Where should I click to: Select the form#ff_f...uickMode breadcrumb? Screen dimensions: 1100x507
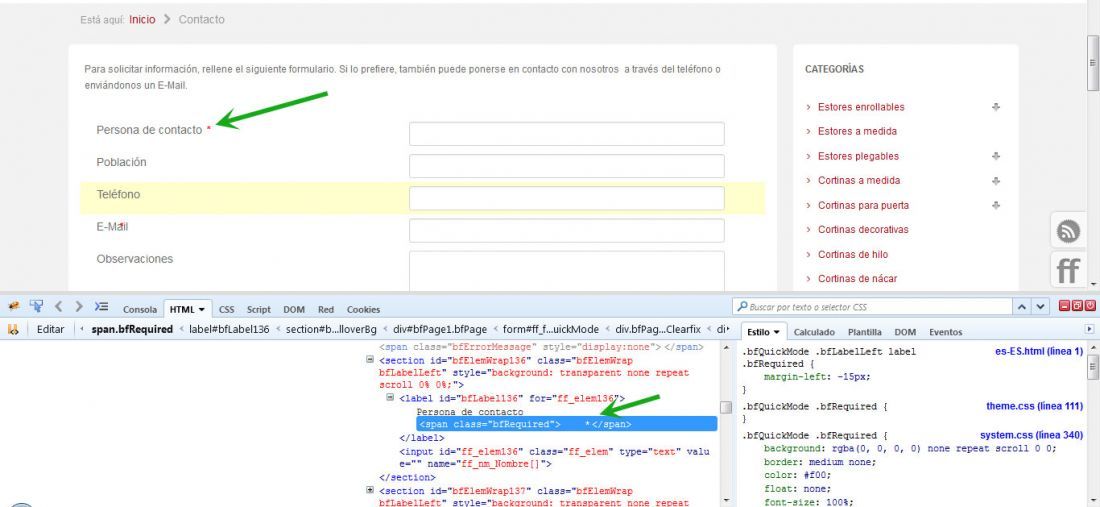point(551,329)
